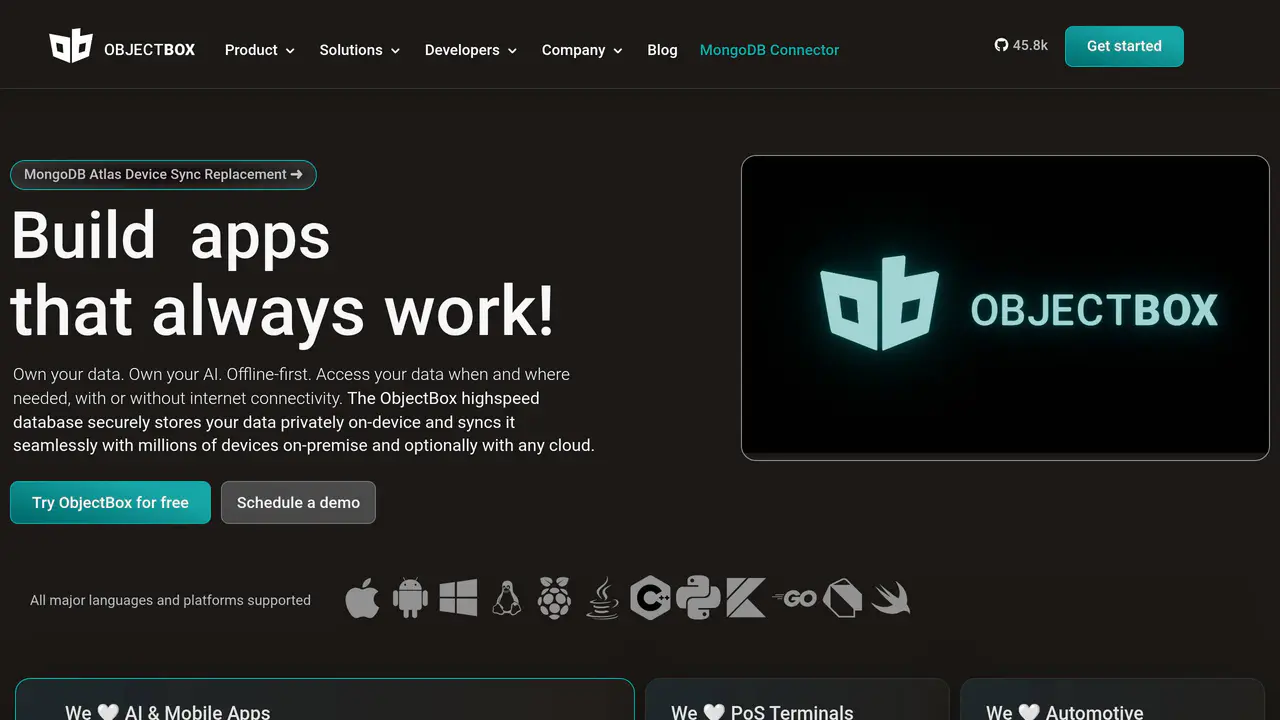The width and height of the screenshot is (1280, 720).
Task: Open the MongoDB Connector nav link
Action: click(x=769, y=50)
